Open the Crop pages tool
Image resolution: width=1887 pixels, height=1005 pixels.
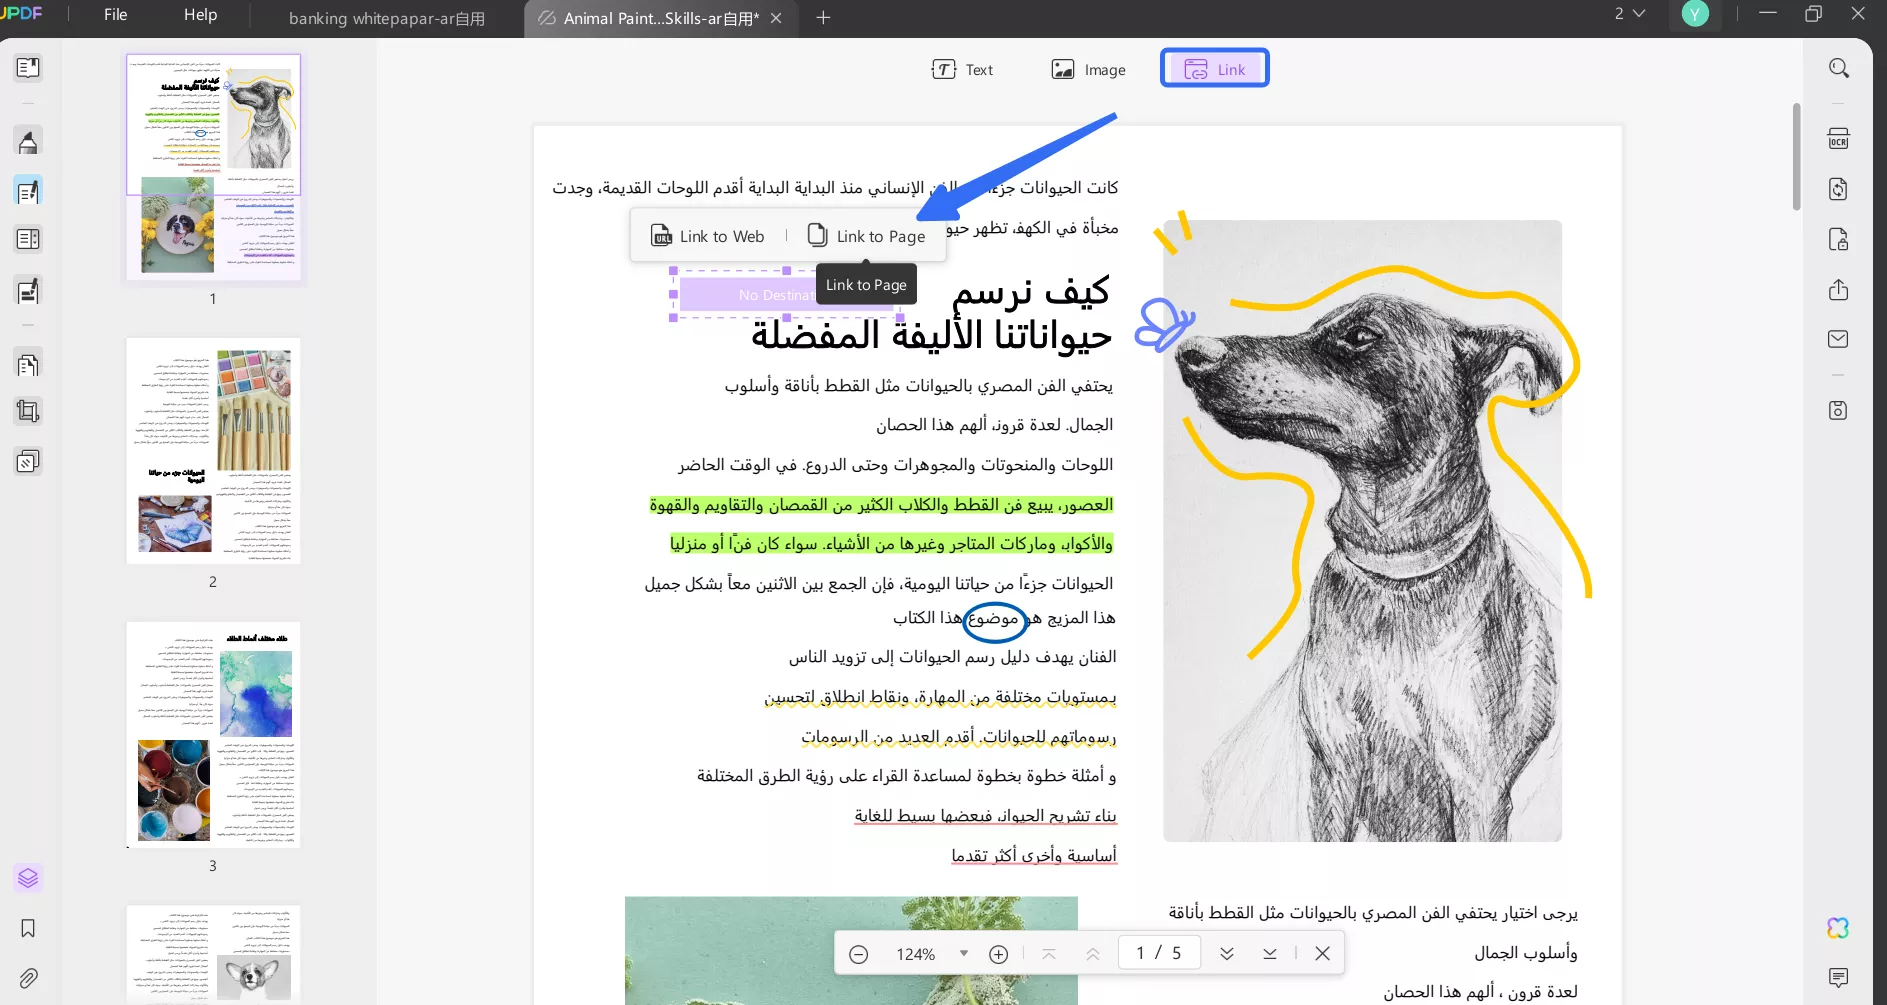click(28, 410)
